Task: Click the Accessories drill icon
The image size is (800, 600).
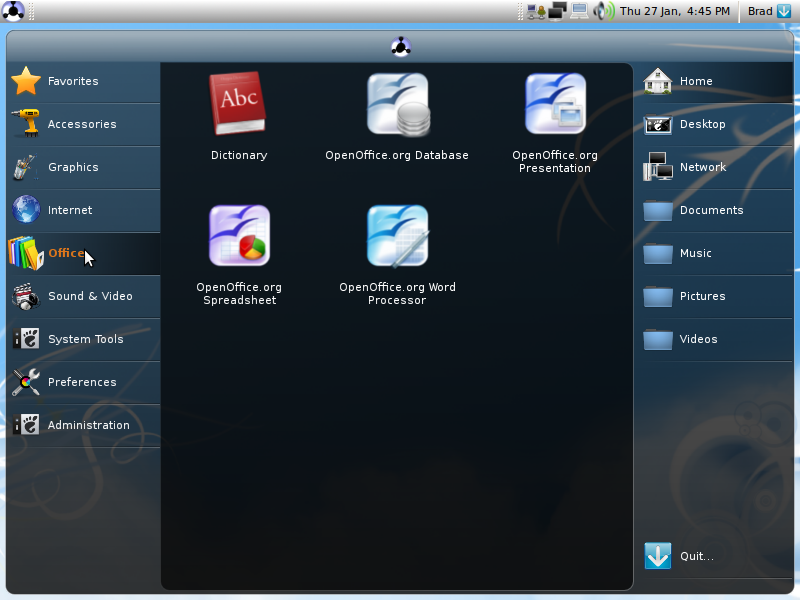Action: [26, 123]
